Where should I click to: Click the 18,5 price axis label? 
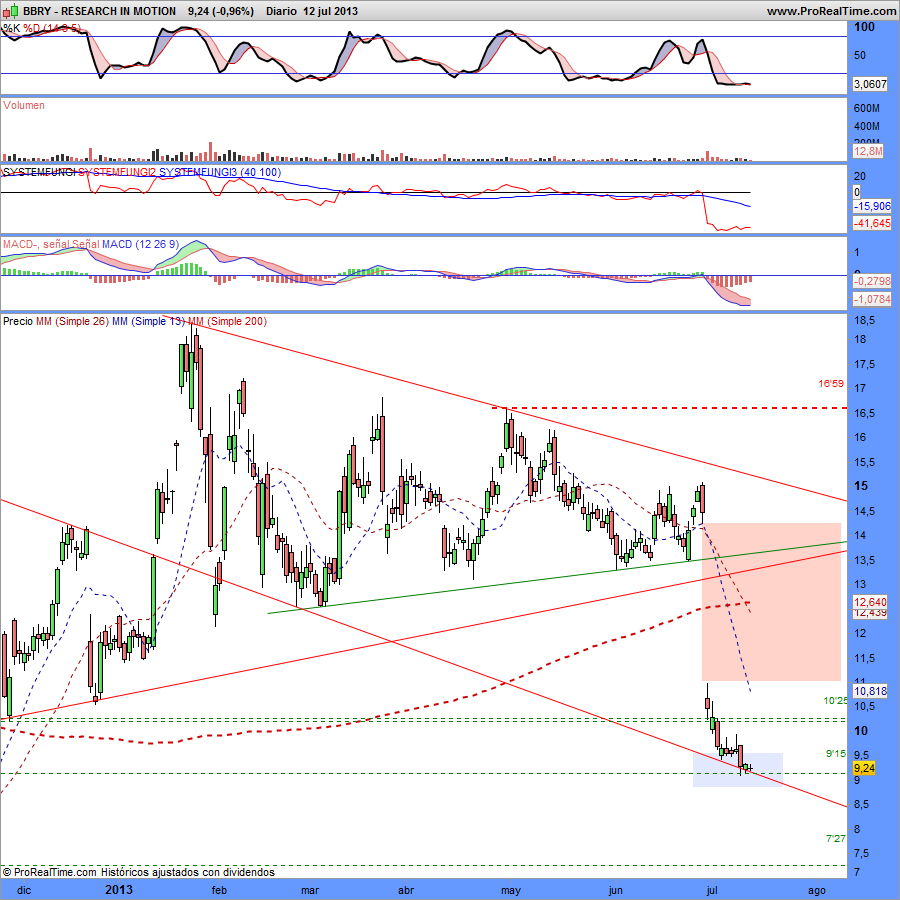[864, 320]
